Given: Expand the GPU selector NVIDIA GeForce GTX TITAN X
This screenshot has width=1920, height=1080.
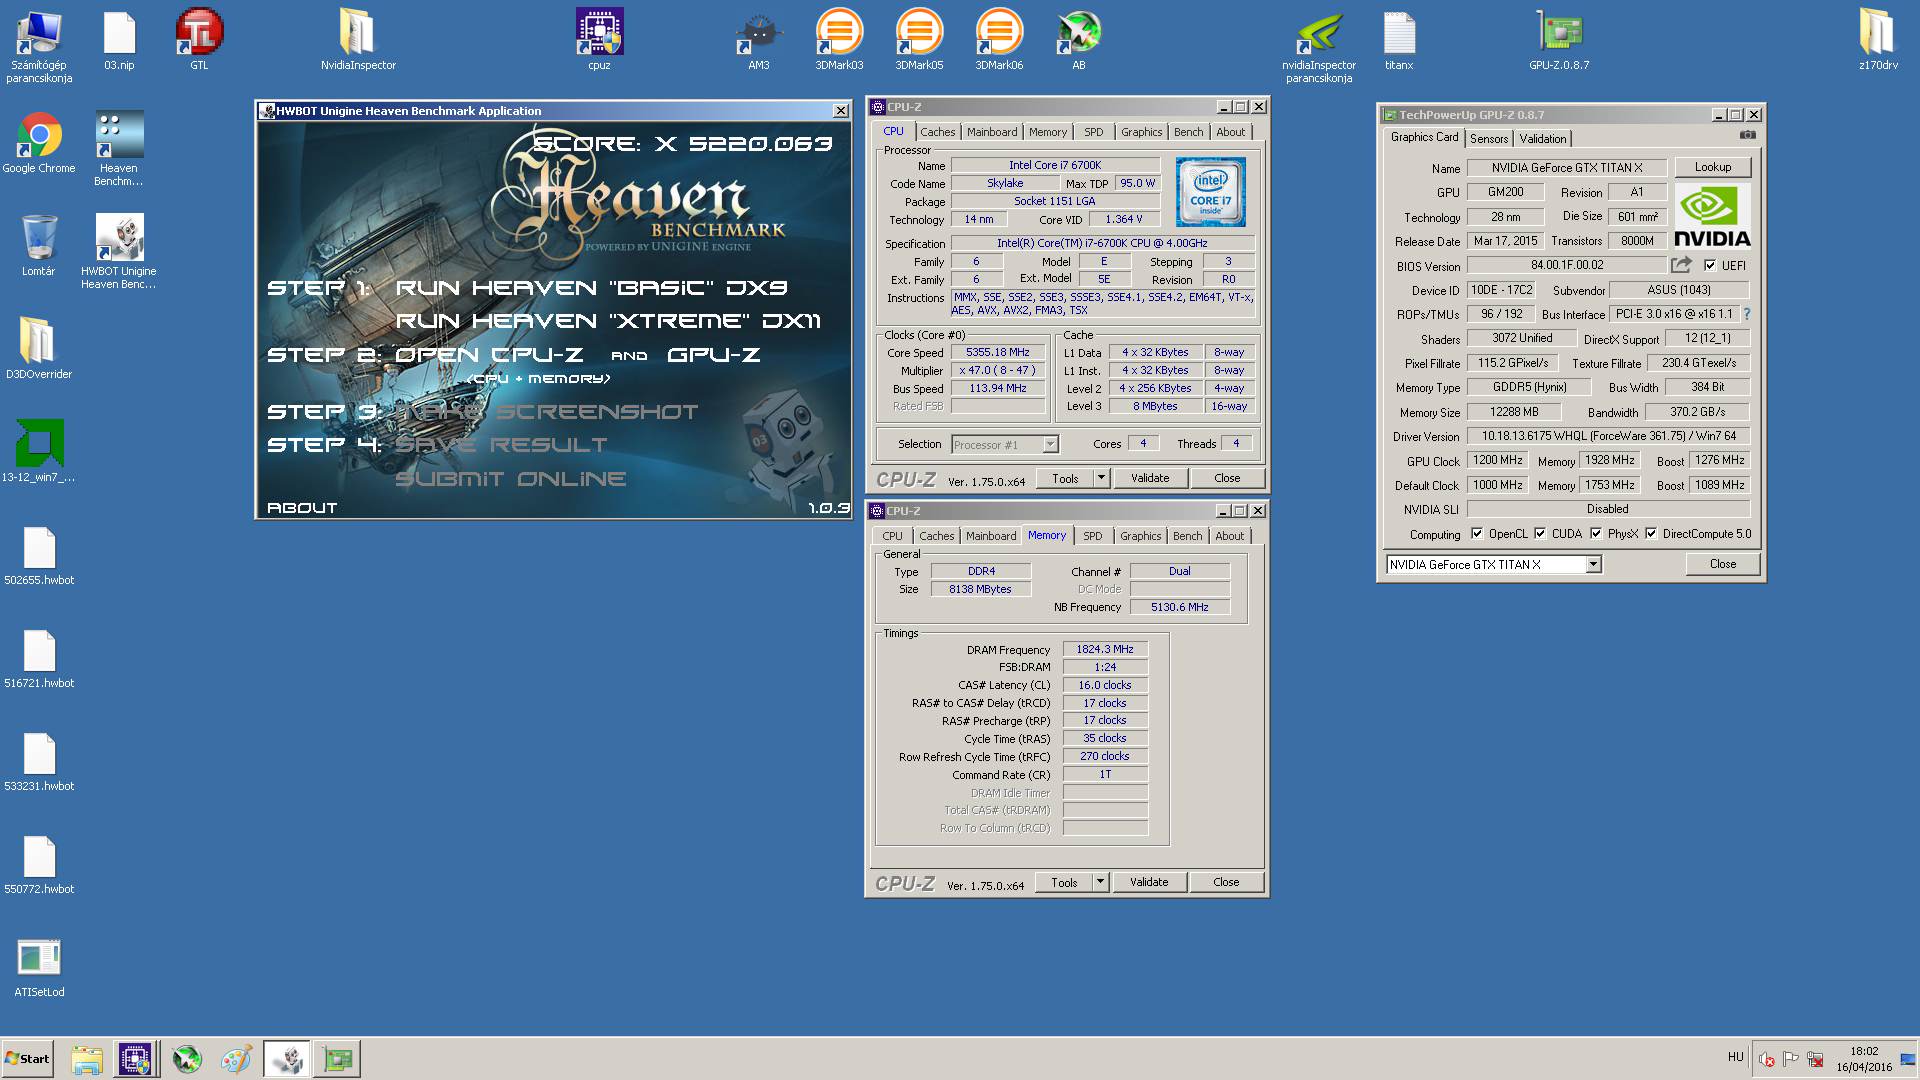Looking at the screenshot, I should coord(1594,565).
